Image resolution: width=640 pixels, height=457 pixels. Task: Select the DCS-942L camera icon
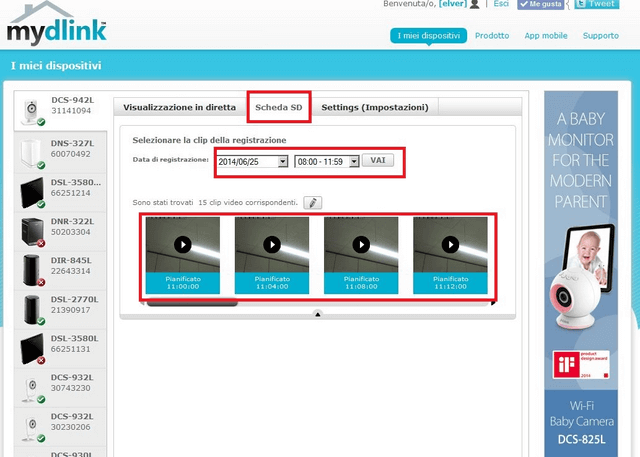(x=32, y=111)
